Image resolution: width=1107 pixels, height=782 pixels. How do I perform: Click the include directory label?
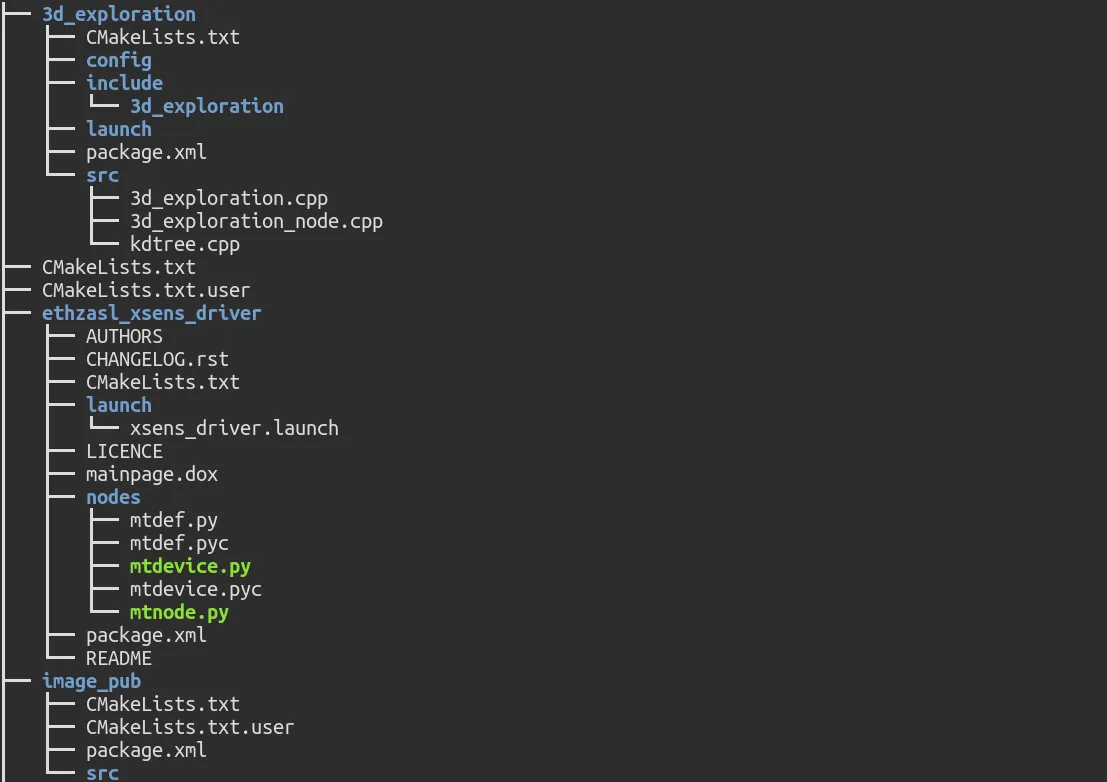pos(124,83)
